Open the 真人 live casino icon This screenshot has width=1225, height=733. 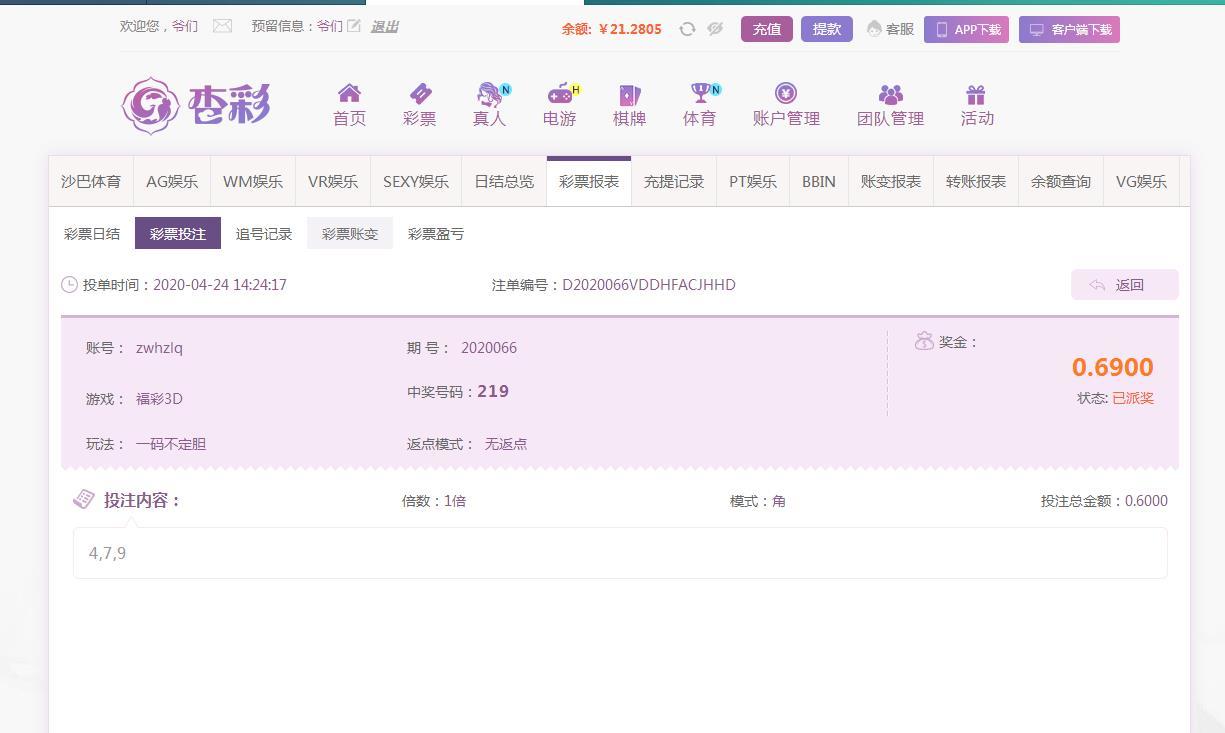coord(489,94)
